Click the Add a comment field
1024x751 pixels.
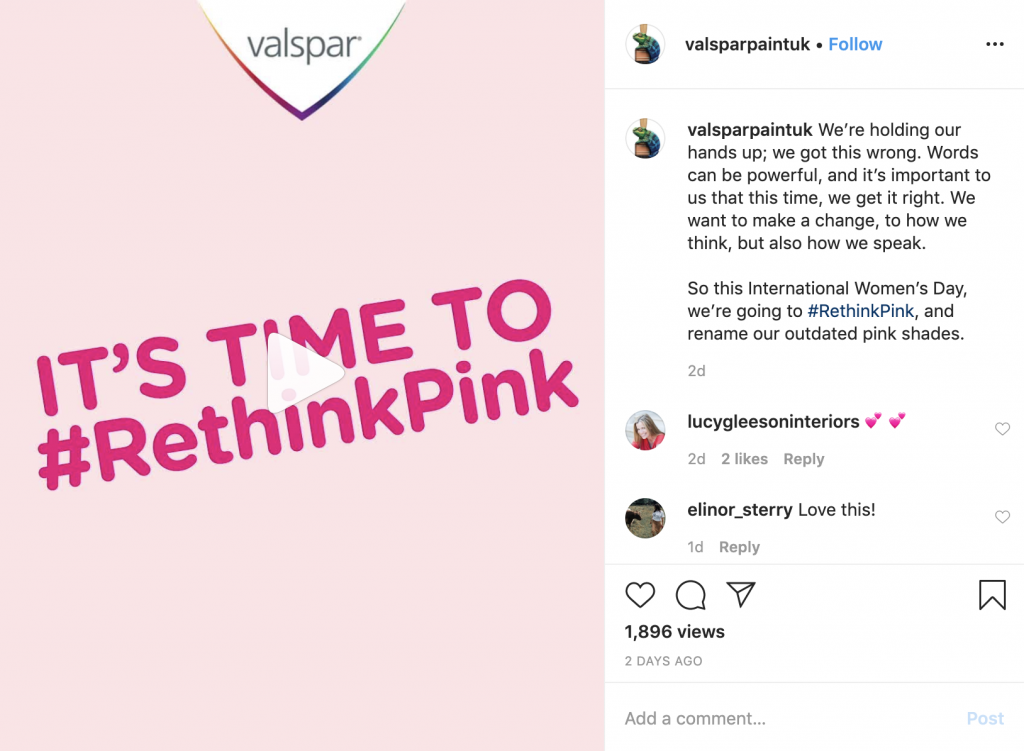[x=780, y=718]
